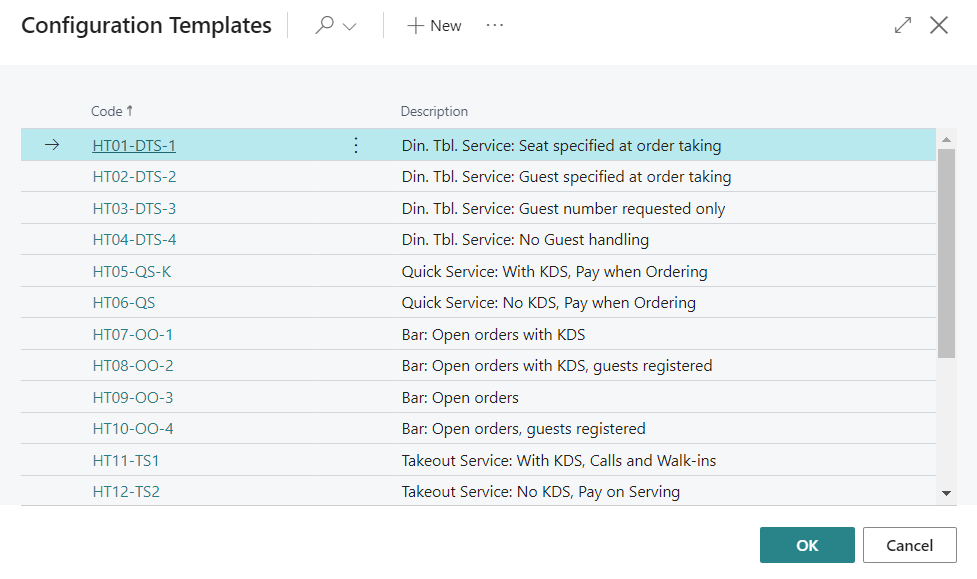Sort by the Code column header
The width and height of the screenshot is (977, 579).
click(107, 111)
